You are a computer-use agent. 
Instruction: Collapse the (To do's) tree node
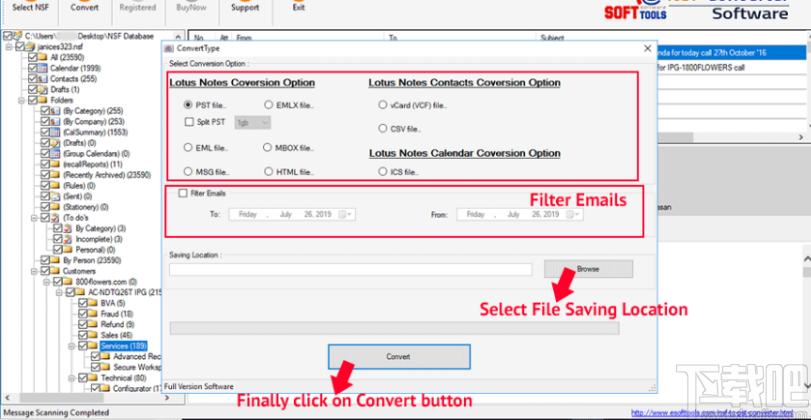tap(34, 218)
